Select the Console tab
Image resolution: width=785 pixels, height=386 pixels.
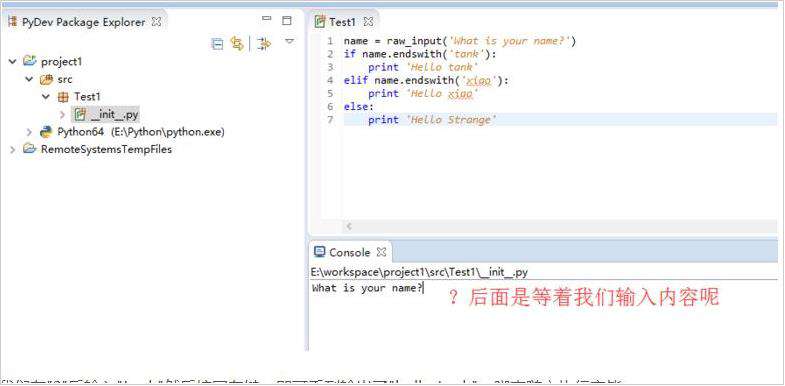pyautogui.click(x=350, y=252)
